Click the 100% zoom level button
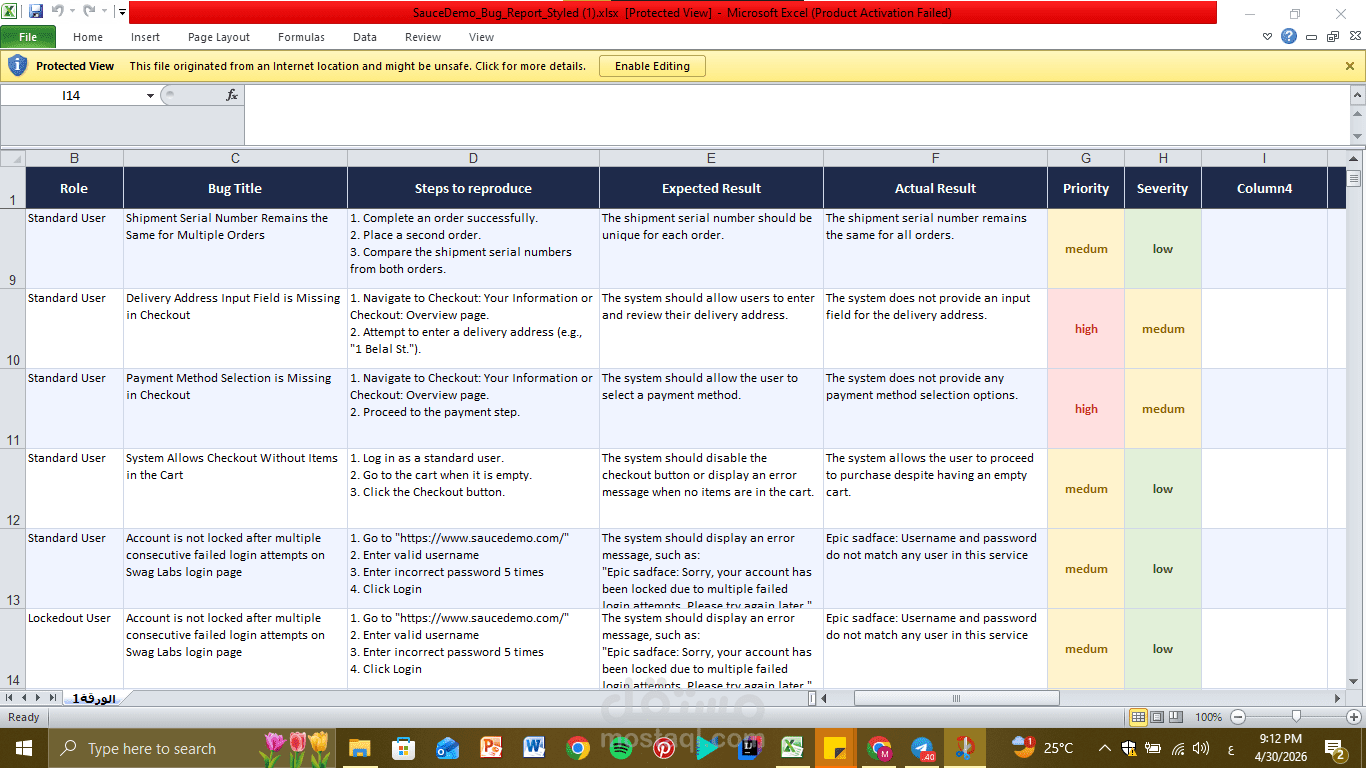Image resolution: width=1366 pixels, height=768 pixels. pyautogui.click(x=1209, y=717)
